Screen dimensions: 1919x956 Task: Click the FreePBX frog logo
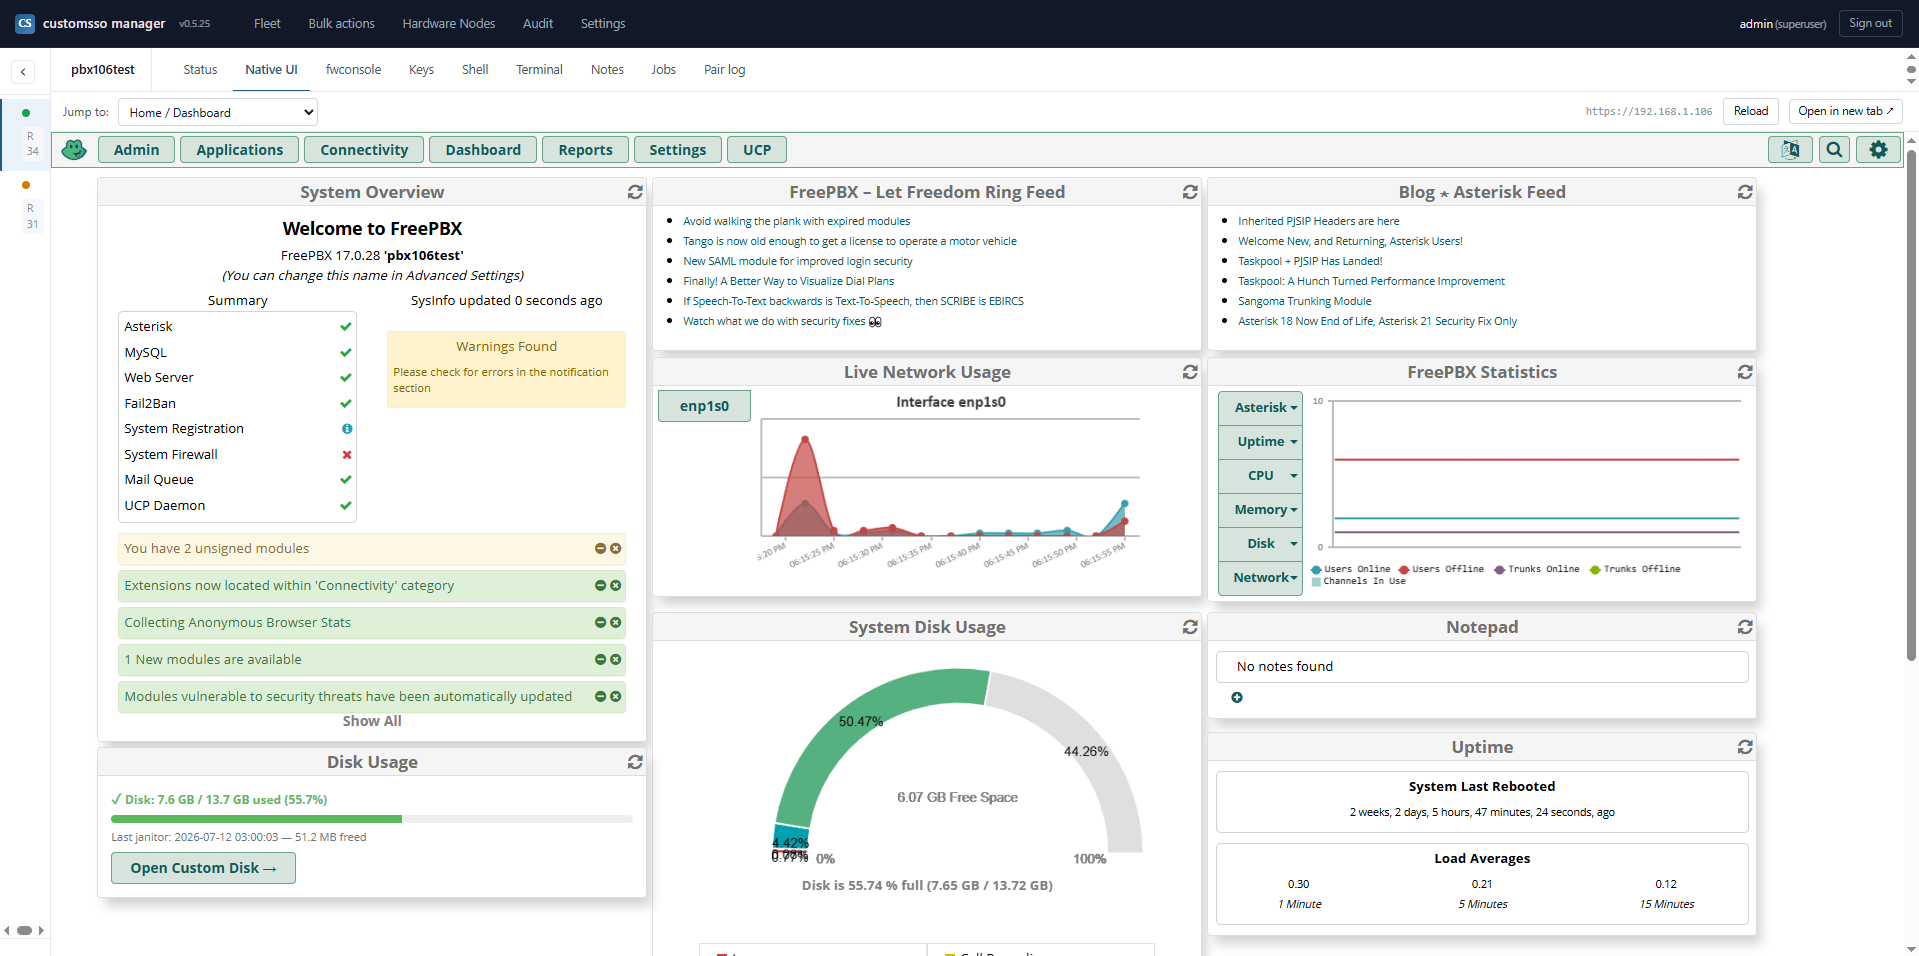point(74,150)
